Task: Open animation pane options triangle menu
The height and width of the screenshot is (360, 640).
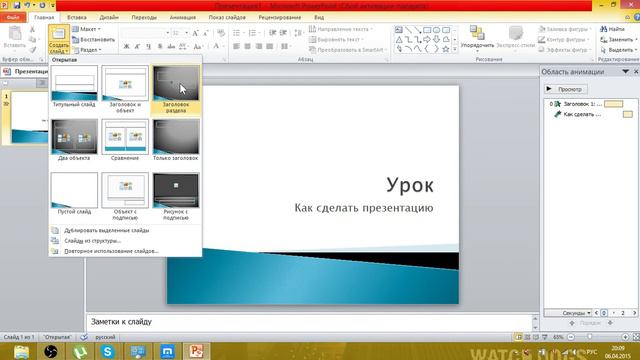Action: (x=625, y=71)
